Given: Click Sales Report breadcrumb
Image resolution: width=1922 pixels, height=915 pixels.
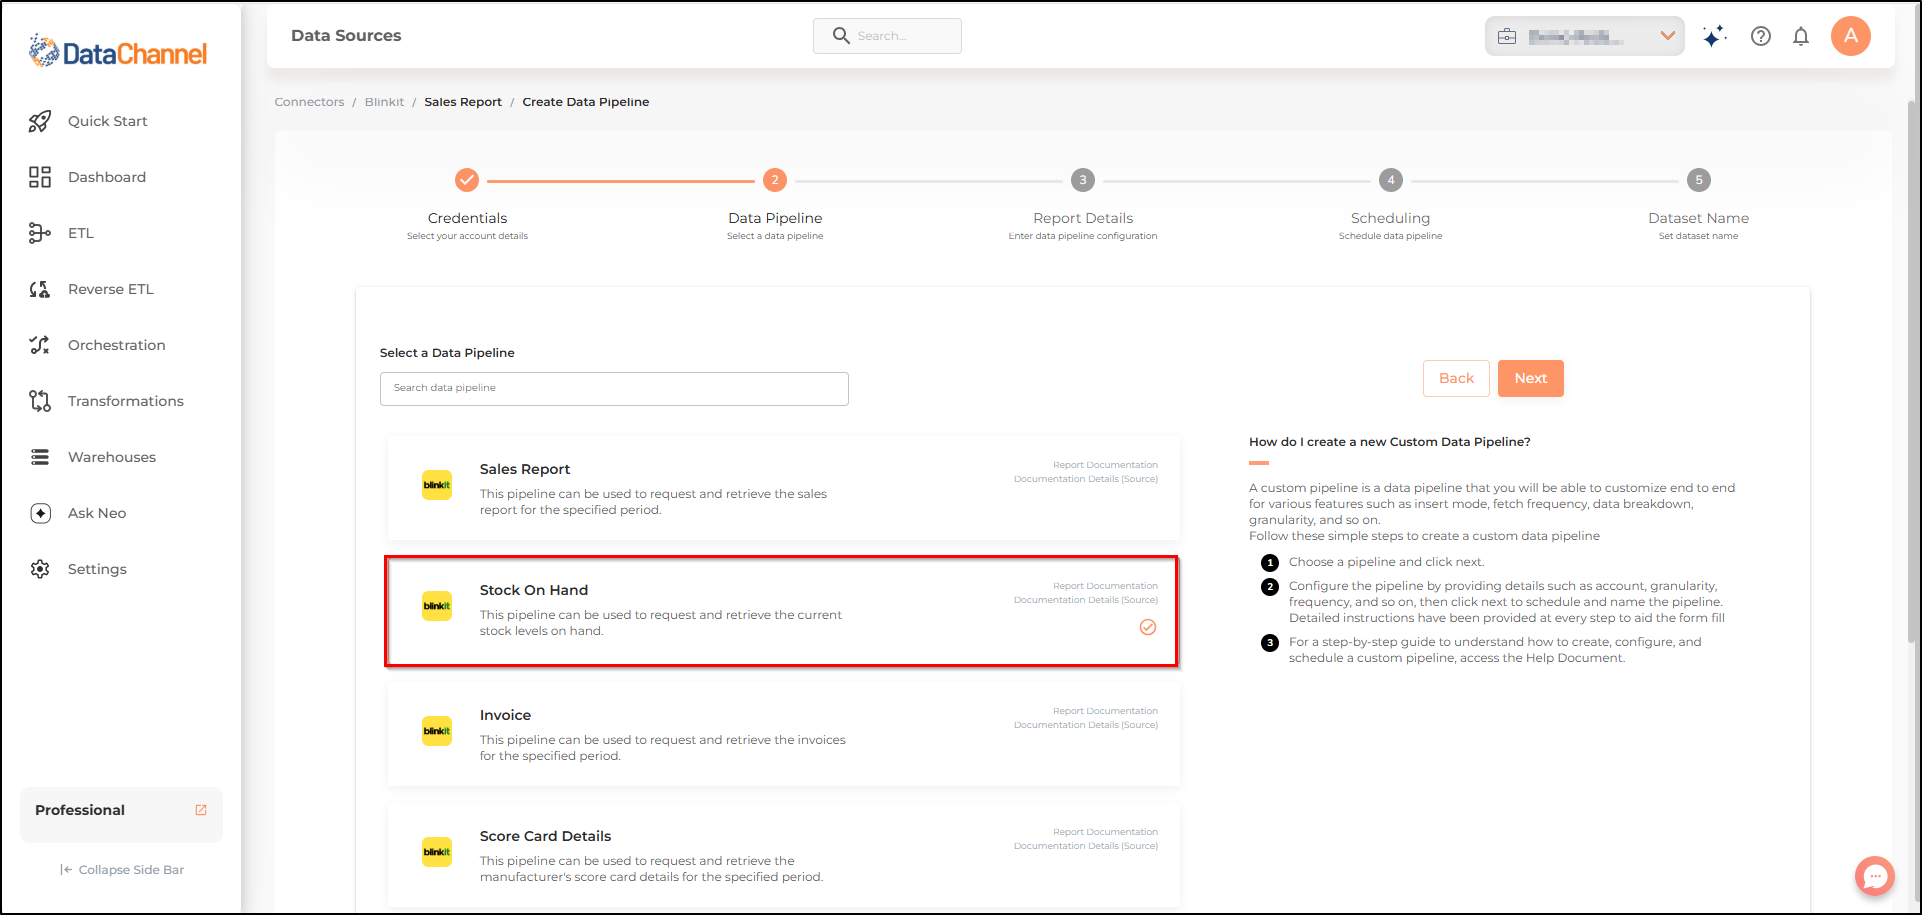Looking at the screenshot, I should click(x=463, y=102).
